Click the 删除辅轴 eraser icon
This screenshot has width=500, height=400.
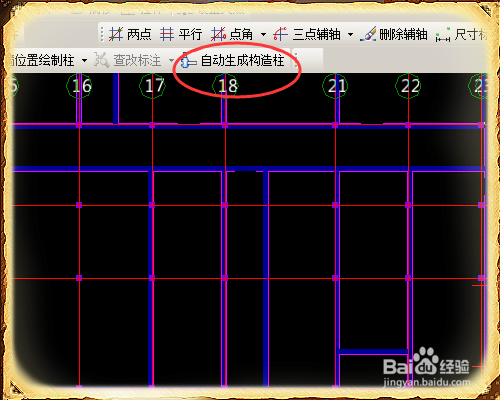tap(368, 34)
